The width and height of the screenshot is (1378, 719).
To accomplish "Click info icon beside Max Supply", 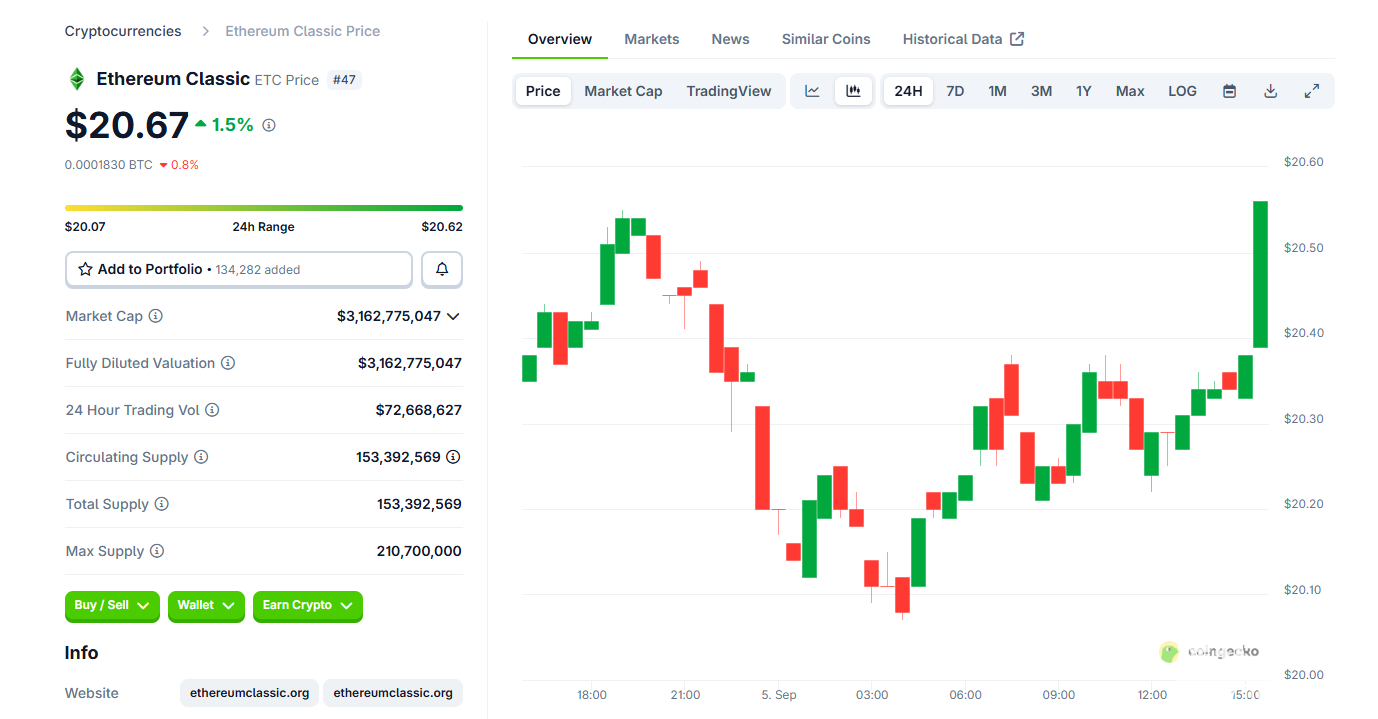I will coord(157,551).
